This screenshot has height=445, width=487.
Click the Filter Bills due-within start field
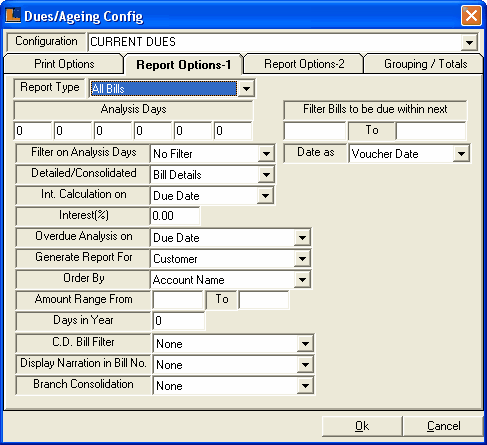[315, 131]
